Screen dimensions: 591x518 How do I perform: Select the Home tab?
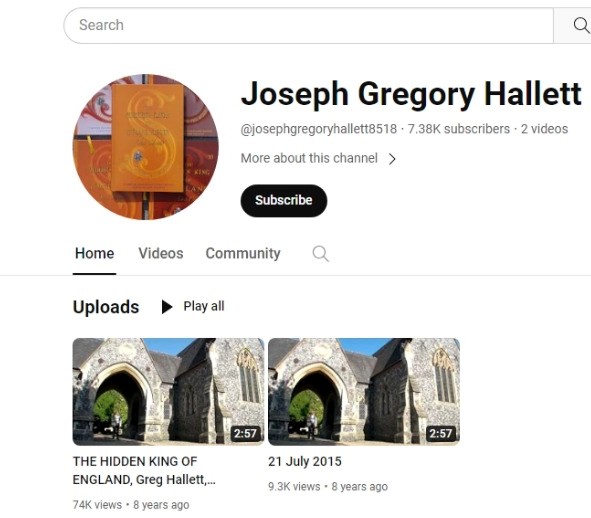point(95,253)
